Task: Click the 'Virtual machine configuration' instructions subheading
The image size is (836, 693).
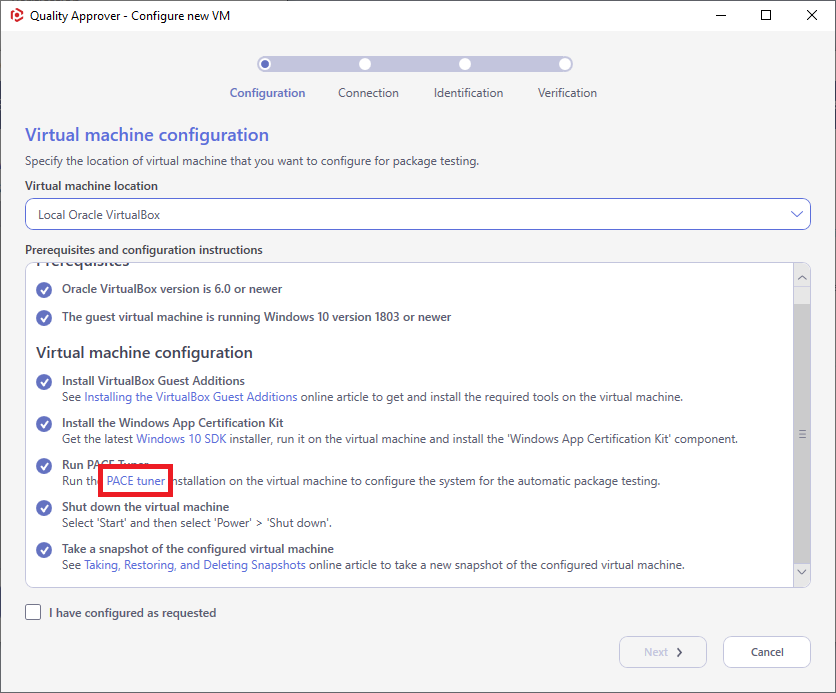Action: click(x=144, y=353)
